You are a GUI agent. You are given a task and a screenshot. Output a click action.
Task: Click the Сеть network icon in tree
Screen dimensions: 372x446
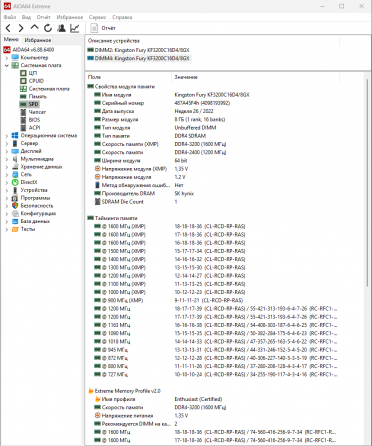click(x=15, y=174)
